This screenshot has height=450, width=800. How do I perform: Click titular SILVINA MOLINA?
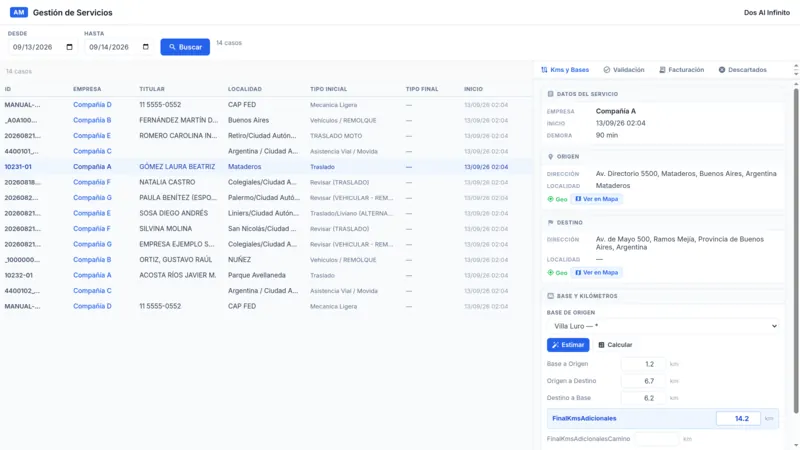click(165, 229)
